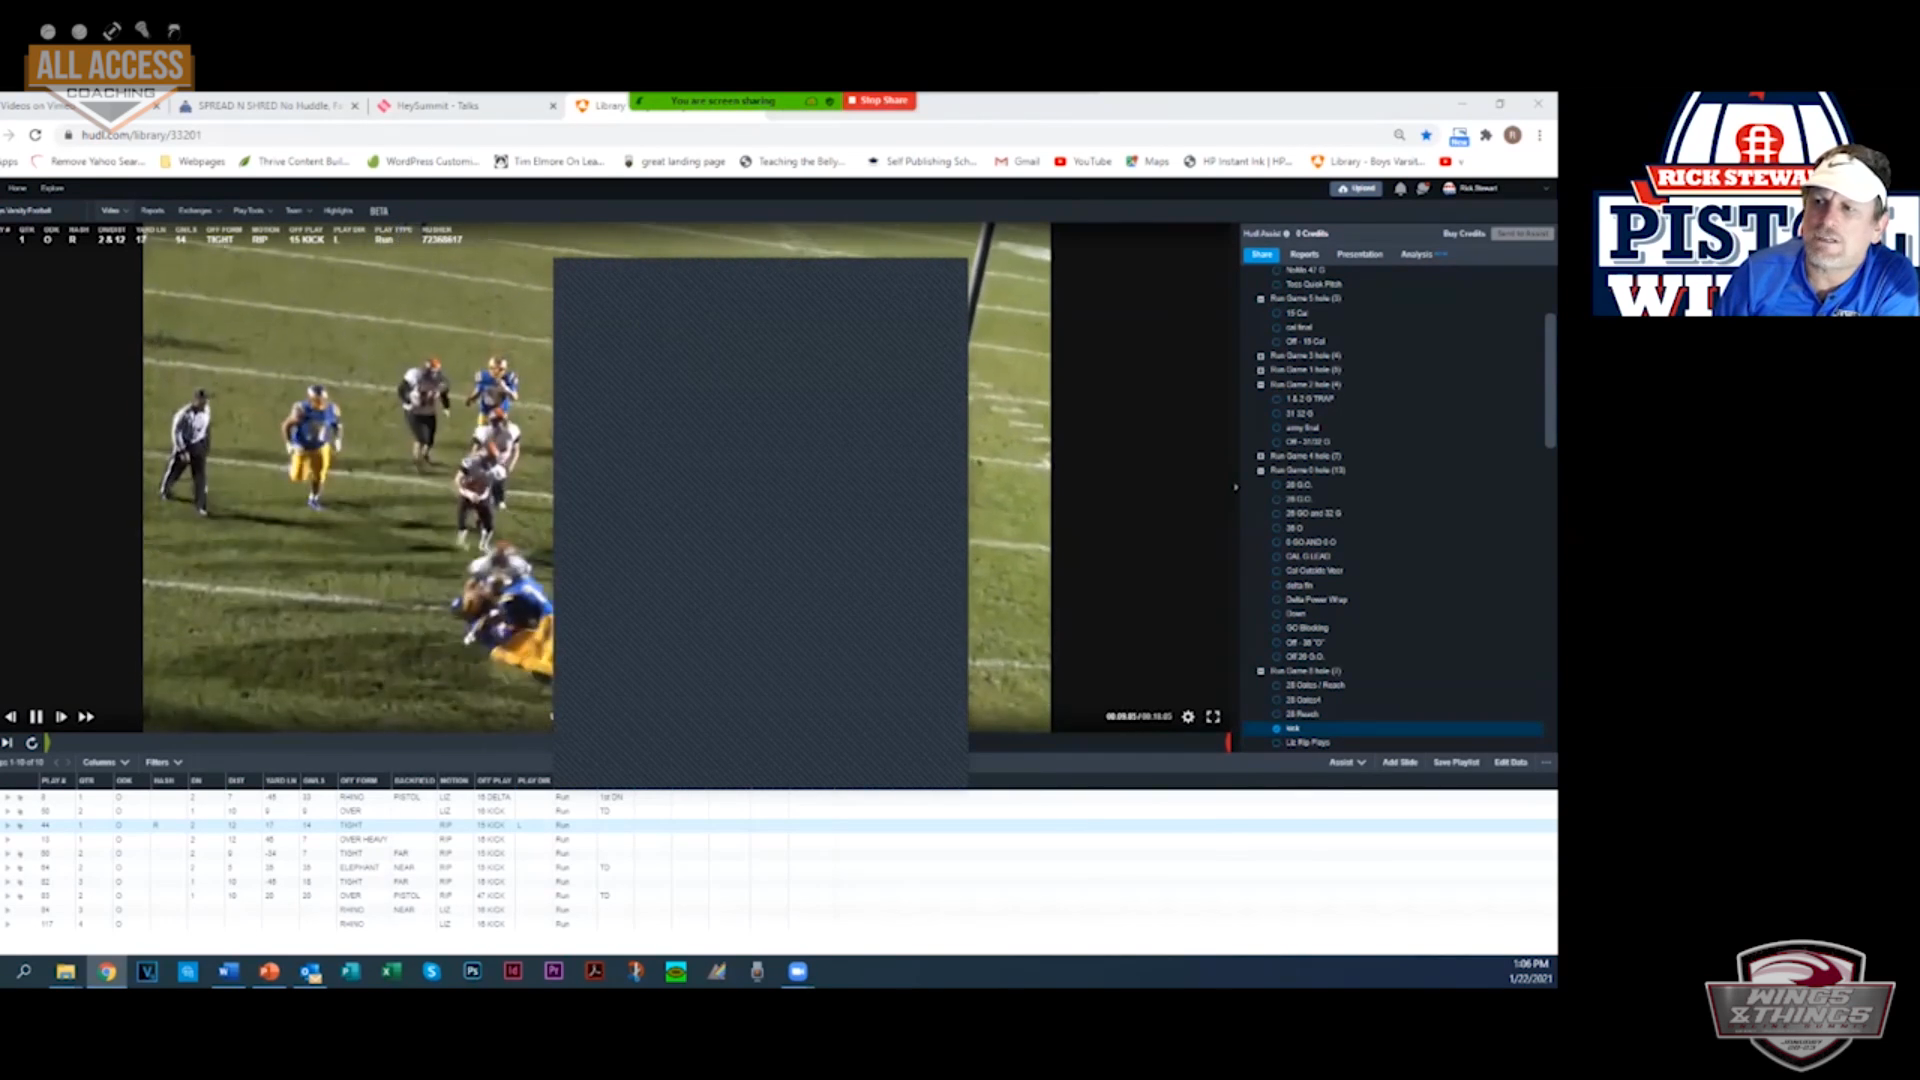Open Word from the taskbar
The image size is (1920, 1080).
228,971
